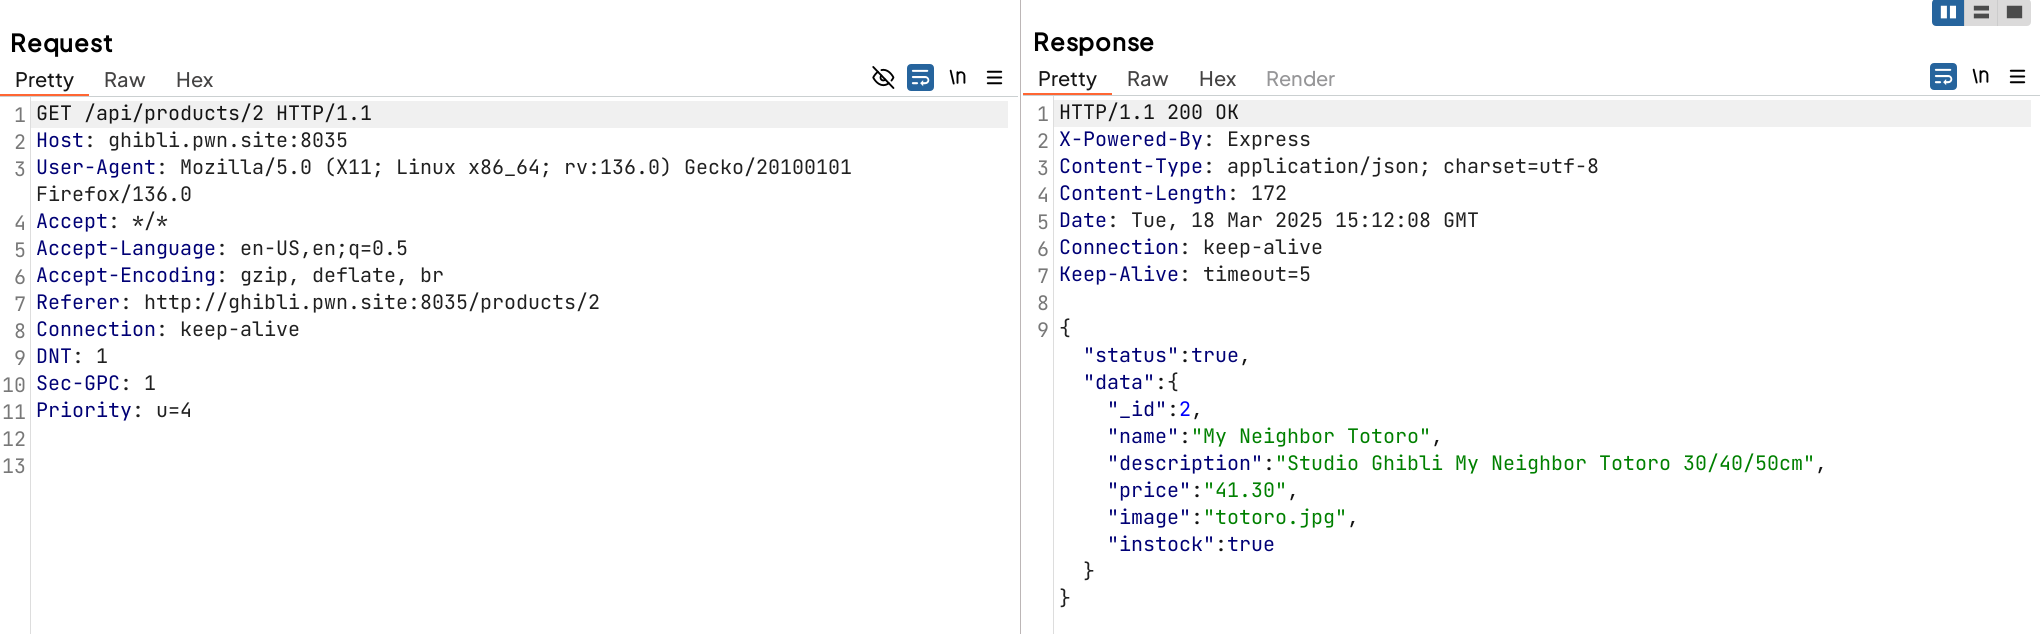Click the '"status":true' JSON line
The image size is (2040, 634).
(x=1167, y=356)
